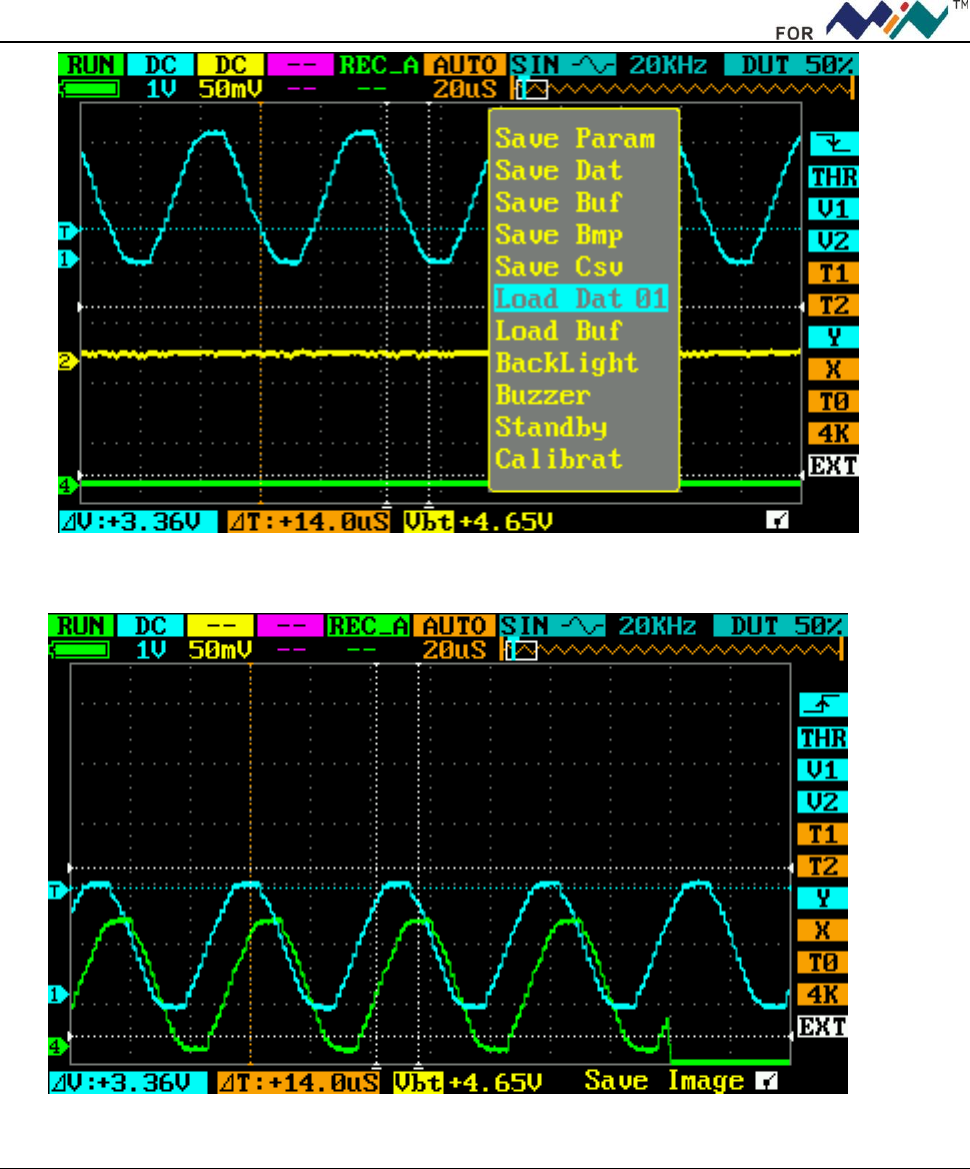Change 1V range in upper scope

tap(161, 89)
